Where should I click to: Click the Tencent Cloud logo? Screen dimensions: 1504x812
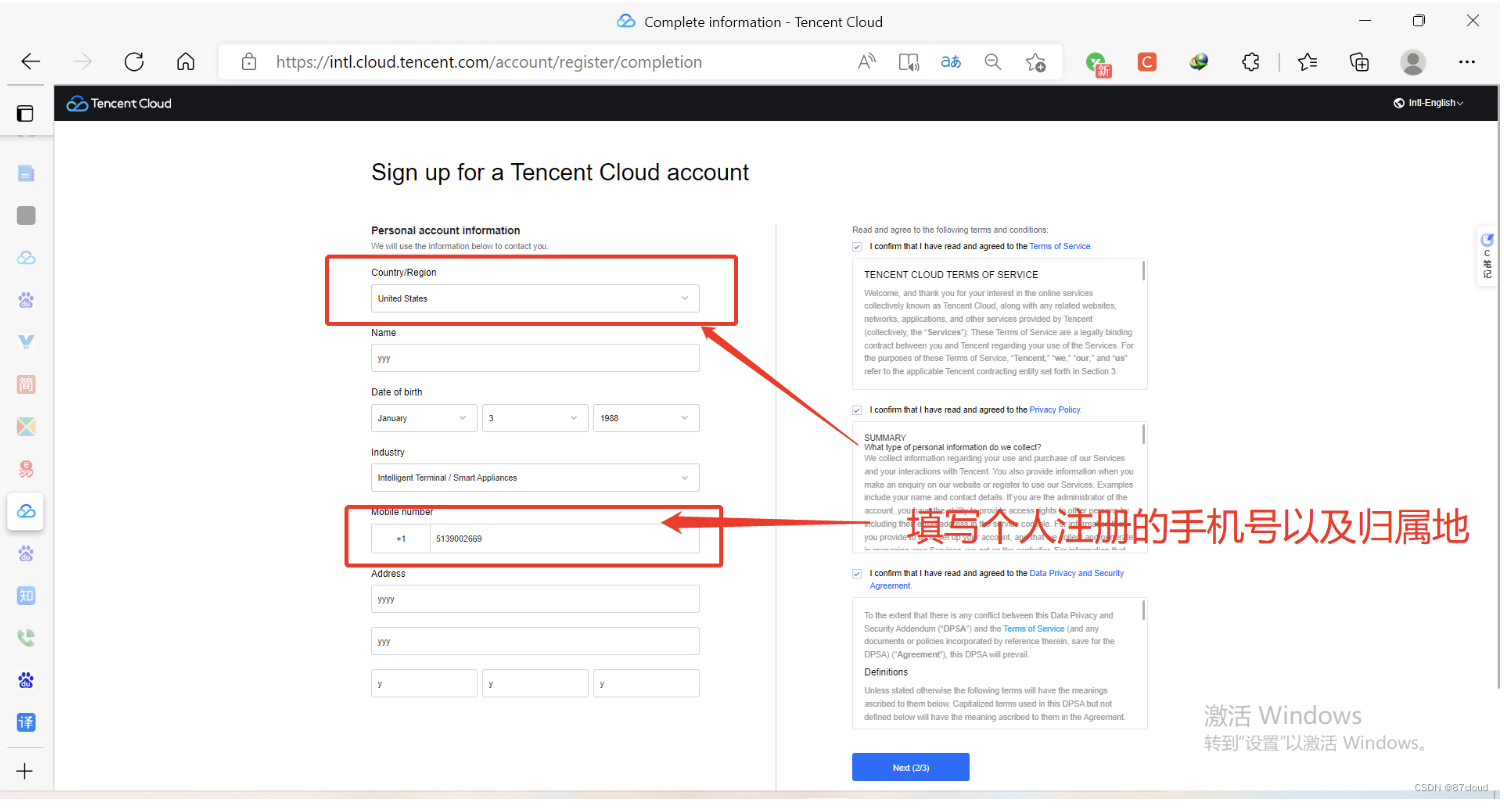click(x=119, y=103)
